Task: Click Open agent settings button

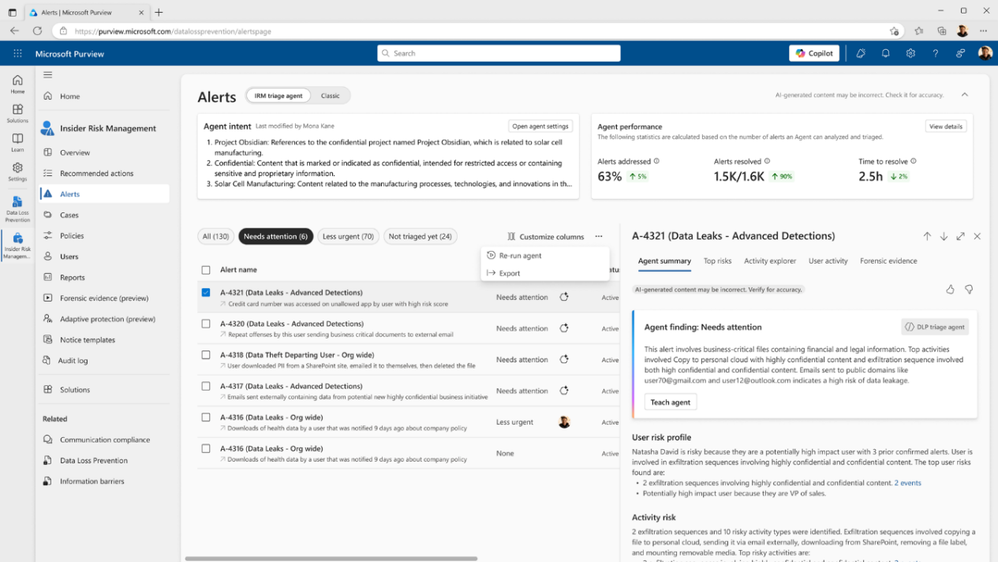Action: pos(540,126)
